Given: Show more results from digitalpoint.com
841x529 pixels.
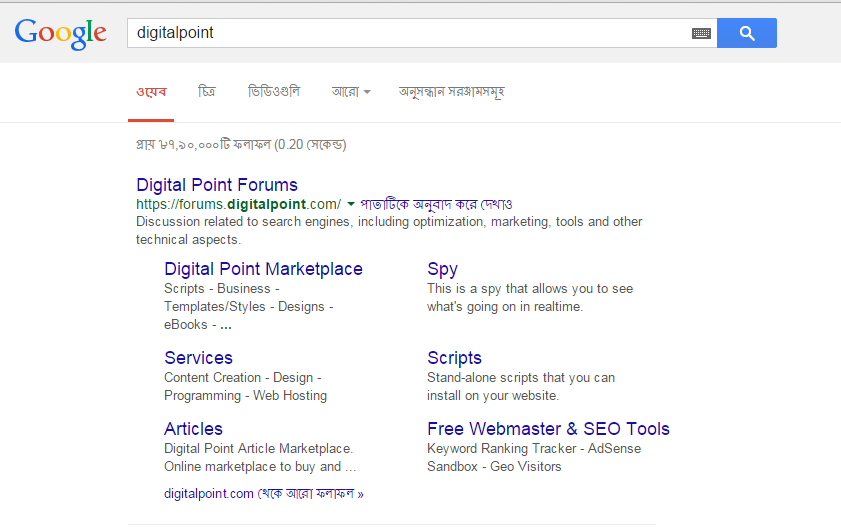Looking at the screenshot, I should pos(263,493).
